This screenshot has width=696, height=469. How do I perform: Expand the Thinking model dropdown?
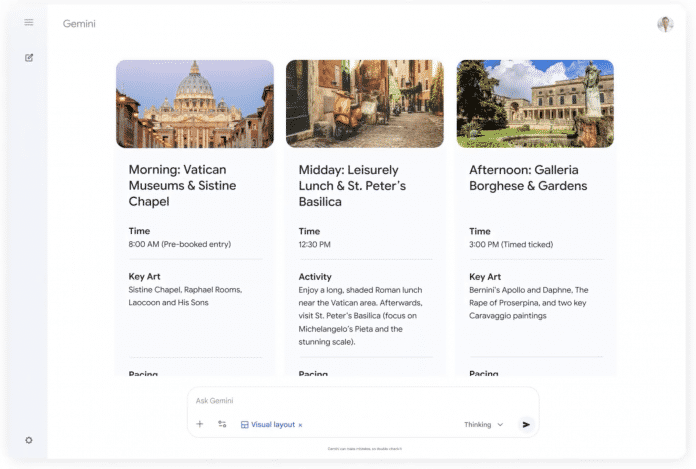pyautogui.click(x=483, y=425)
